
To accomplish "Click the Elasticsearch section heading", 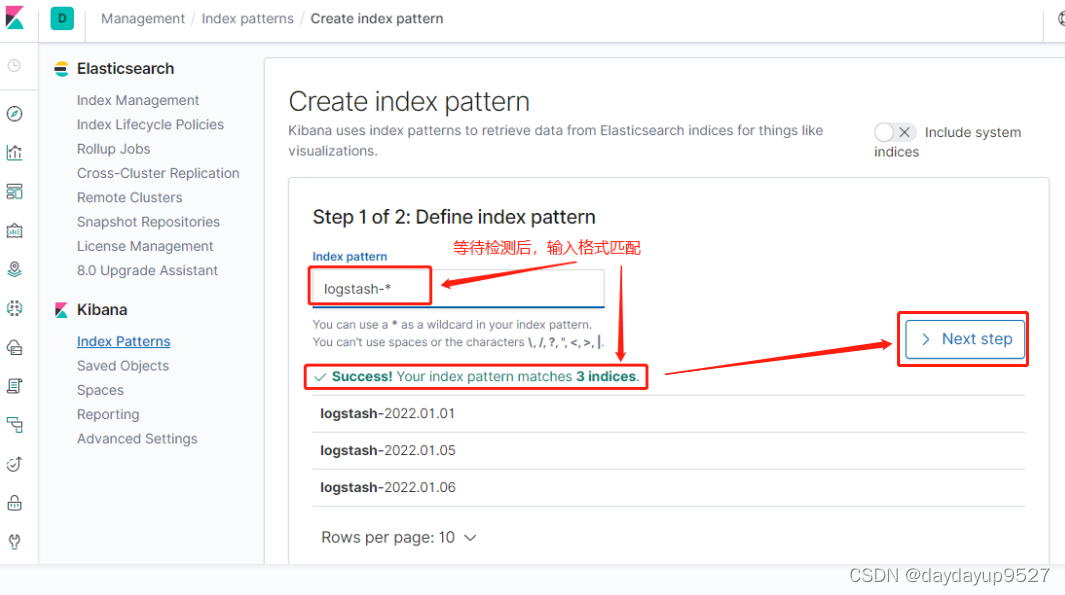I will click(x=126, y=69).
